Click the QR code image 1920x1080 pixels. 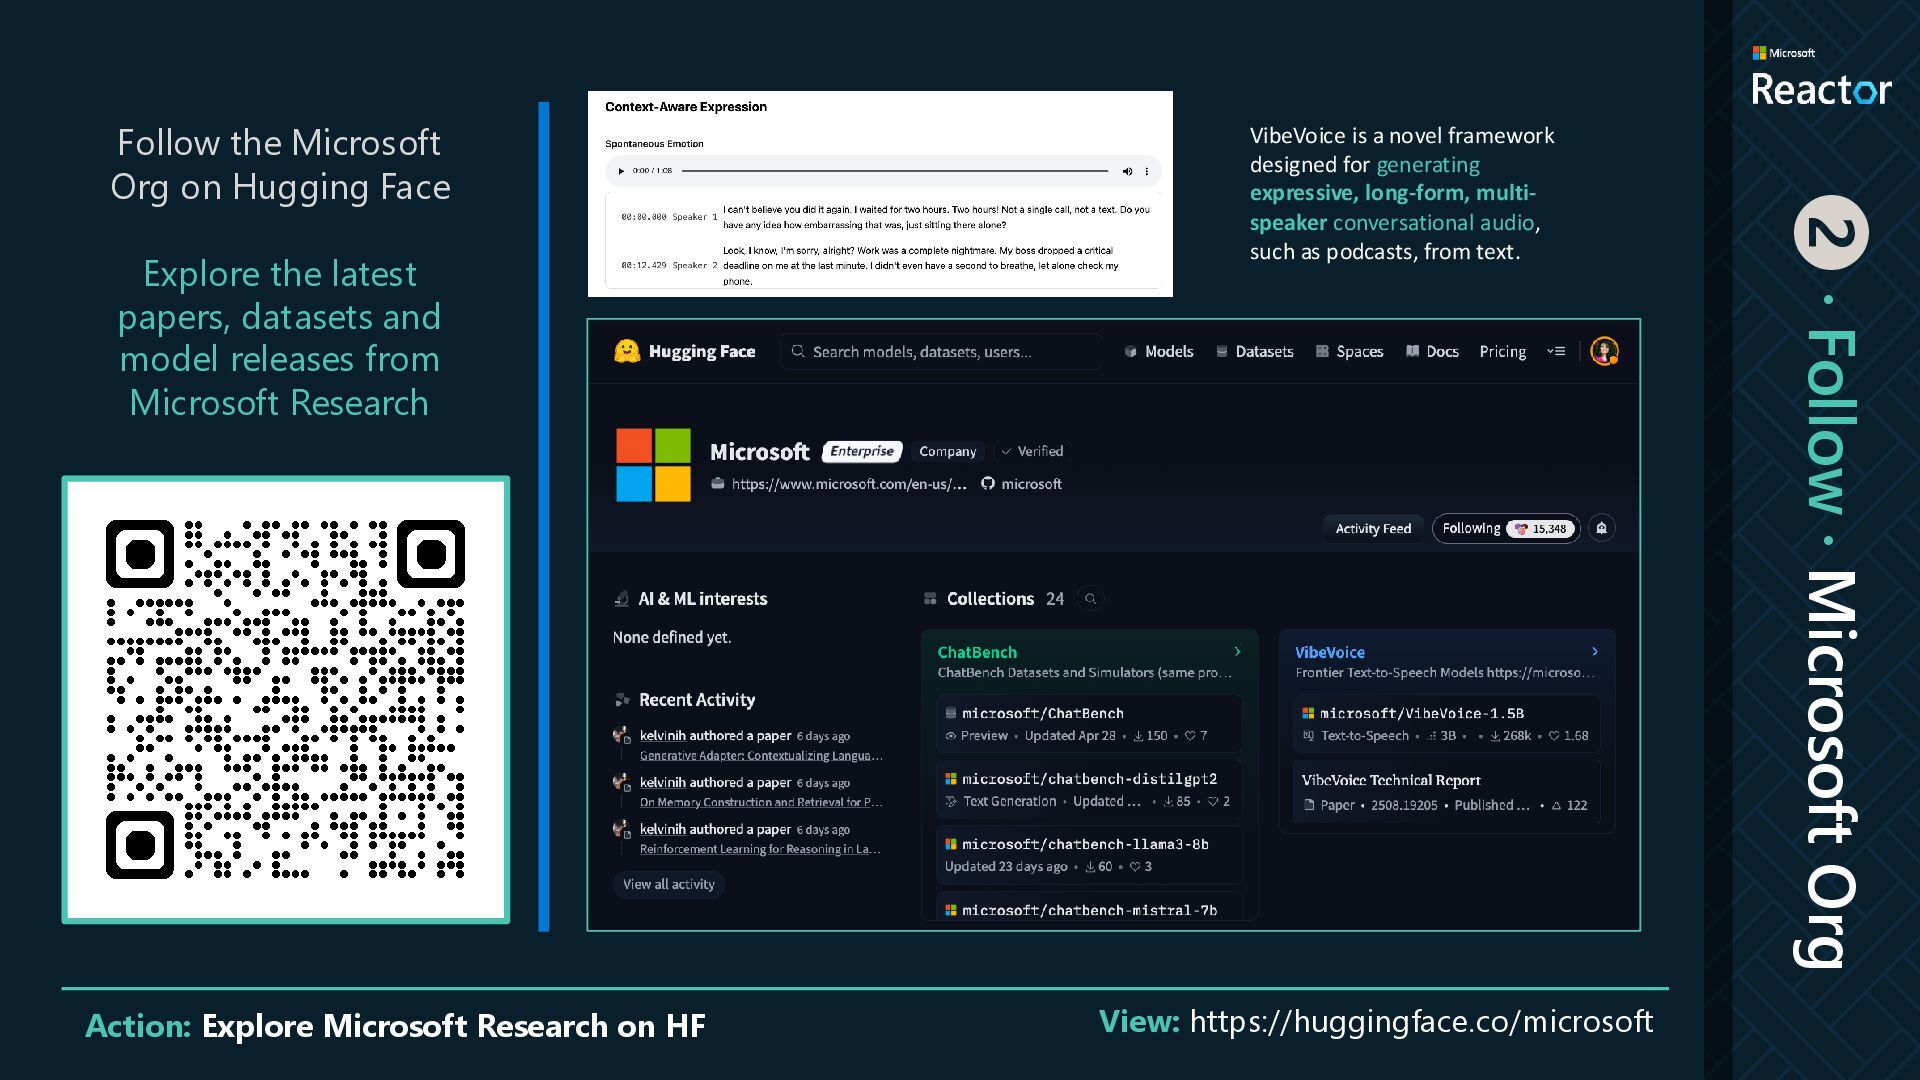click(x=286, y=700)
